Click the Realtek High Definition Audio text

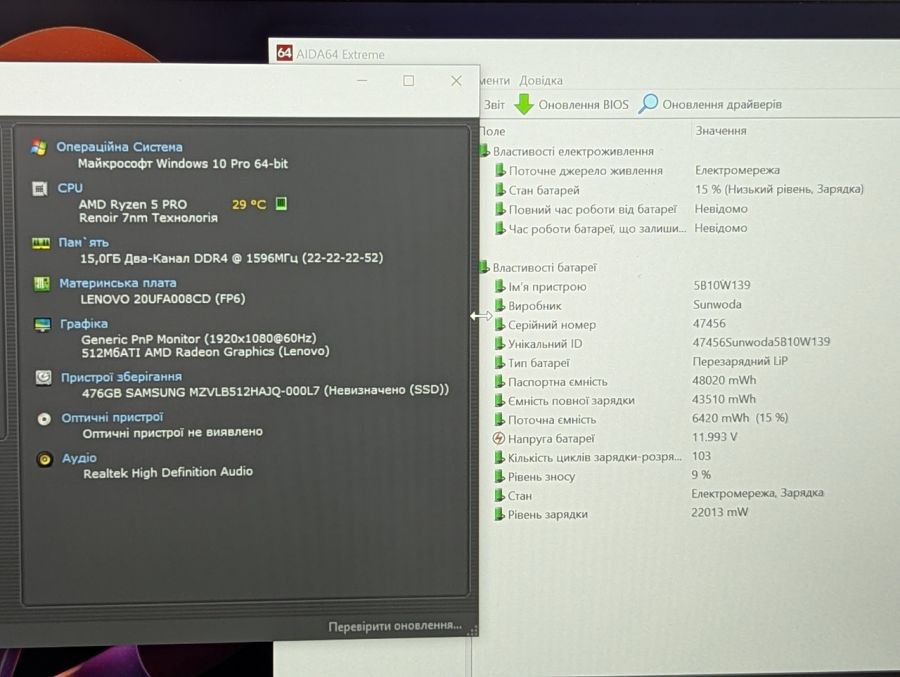pos(168,472)
